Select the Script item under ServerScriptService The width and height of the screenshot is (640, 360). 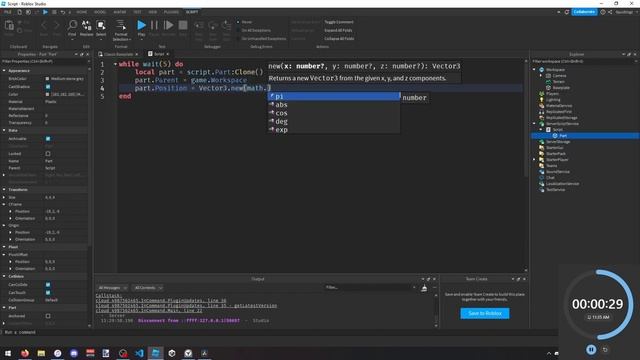(558, 129)
